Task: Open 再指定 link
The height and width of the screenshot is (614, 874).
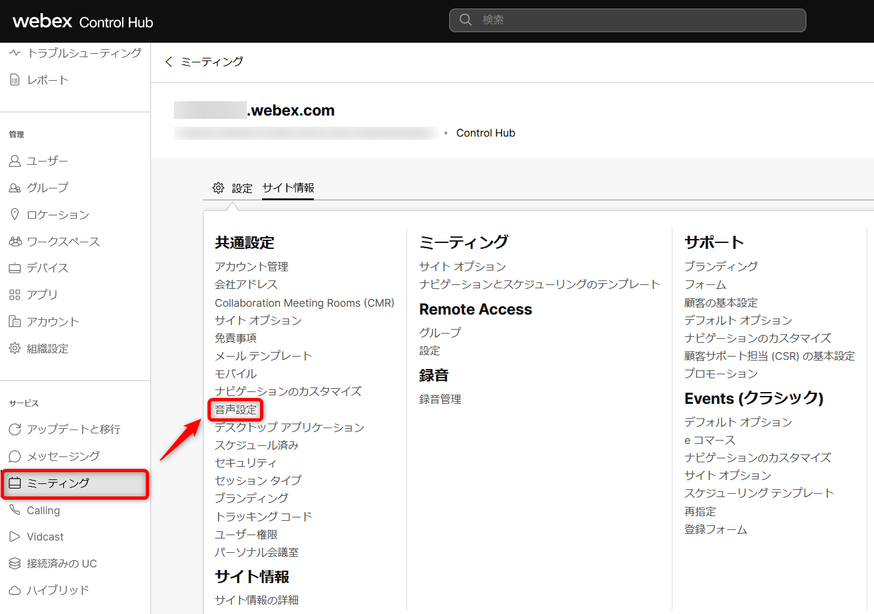Action: click(x=700, y=511)
